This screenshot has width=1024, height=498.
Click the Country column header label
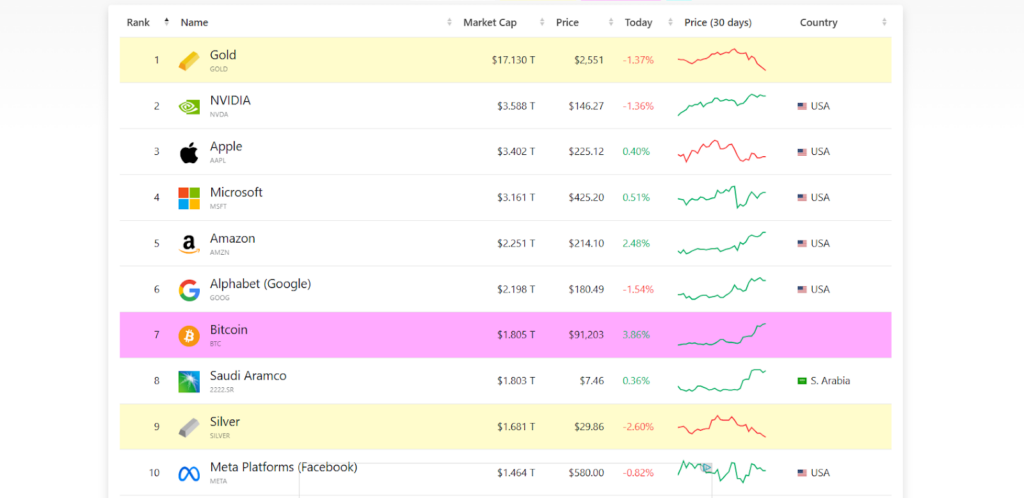818,23
